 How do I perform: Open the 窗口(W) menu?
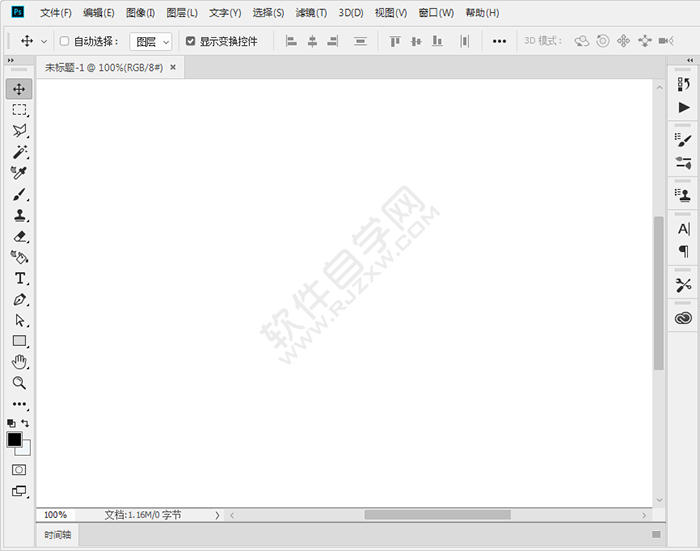pos(436,13)
